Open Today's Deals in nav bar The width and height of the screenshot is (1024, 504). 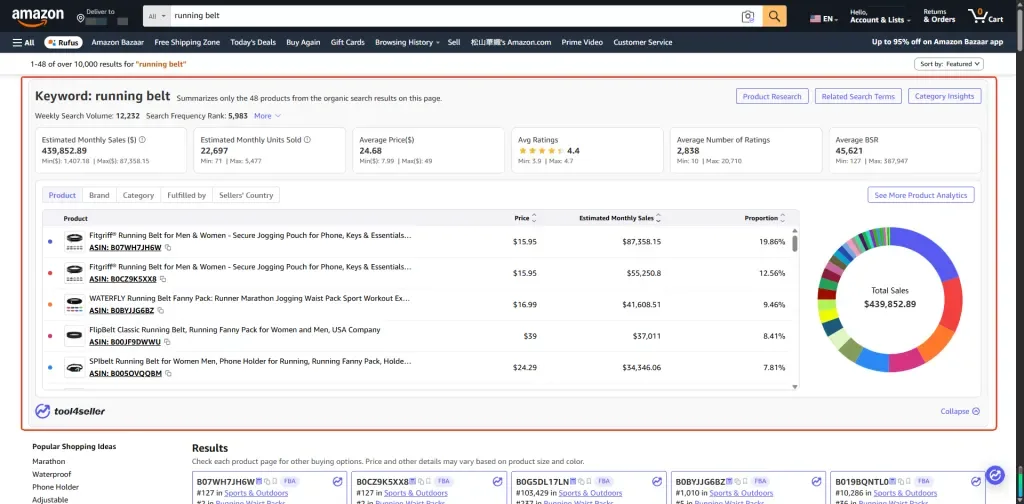click(253, 42)
